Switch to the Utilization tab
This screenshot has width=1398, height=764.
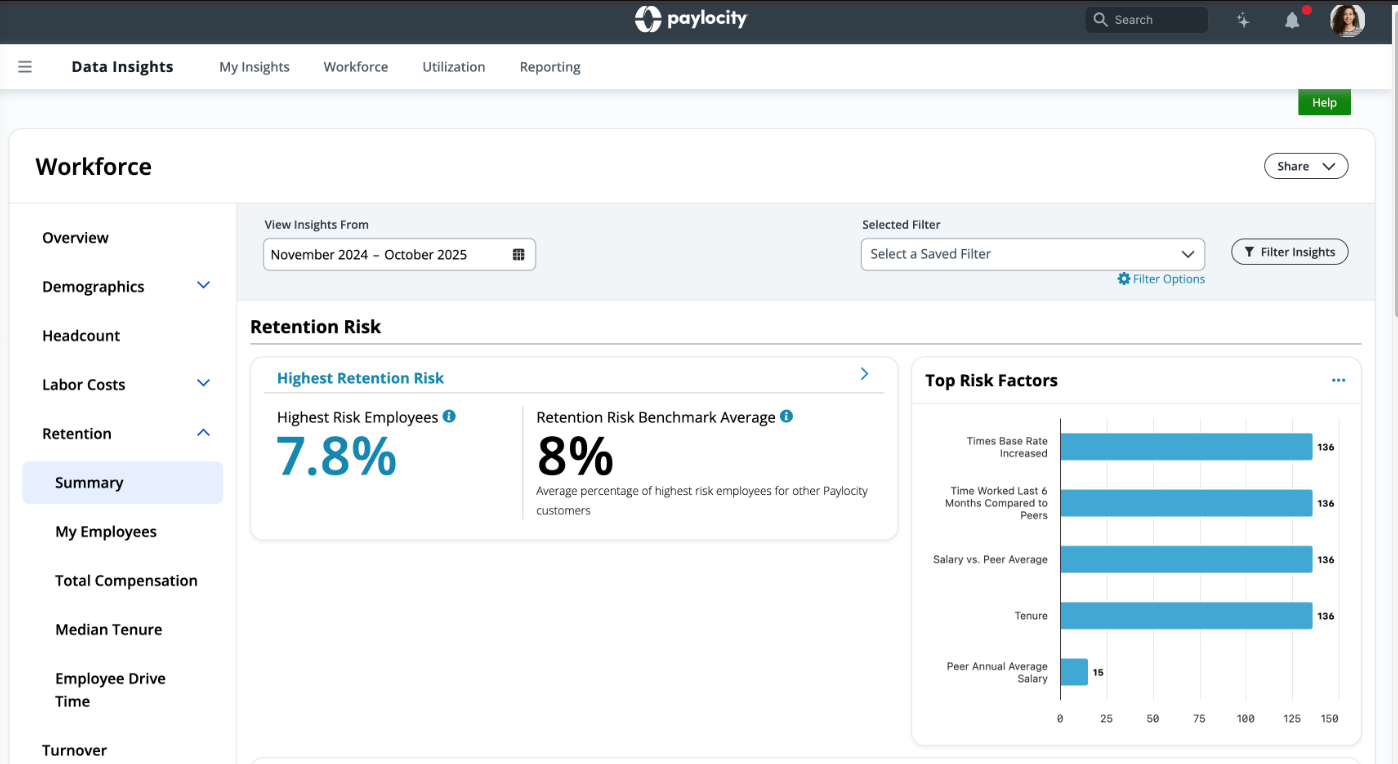click(453, 66)
